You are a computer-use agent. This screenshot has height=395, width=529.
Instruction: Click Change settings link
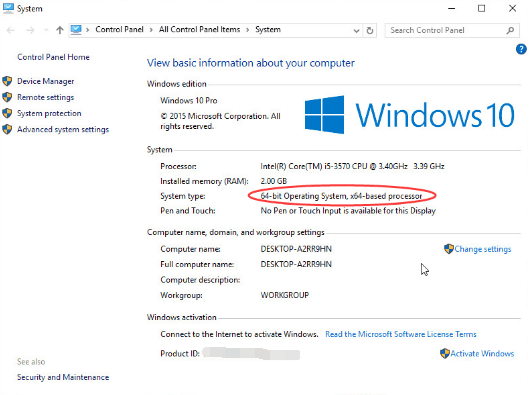[483, 249]
